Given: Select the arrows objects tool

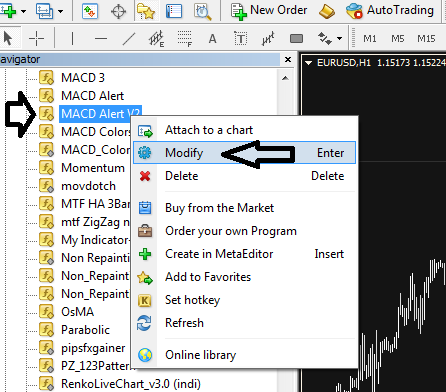Looking at the screenshot, I should [x=324, y=39].
